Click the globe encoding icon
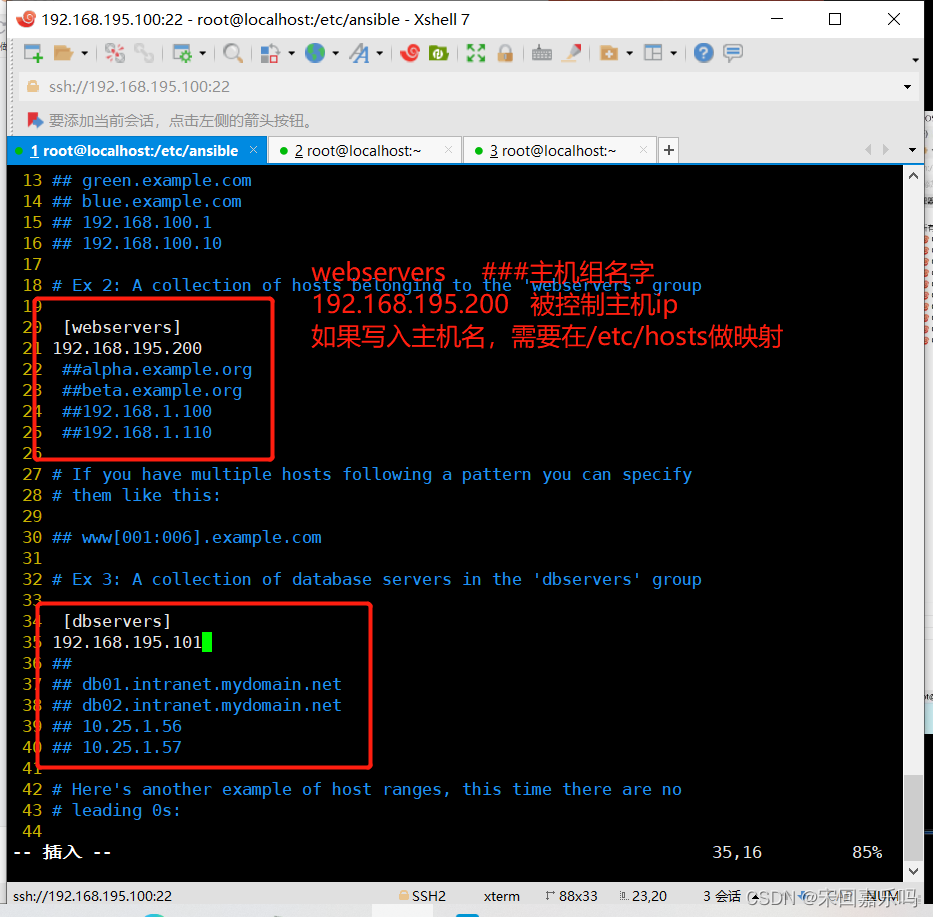This screenshot has width=933, height=917. point(315,54)
